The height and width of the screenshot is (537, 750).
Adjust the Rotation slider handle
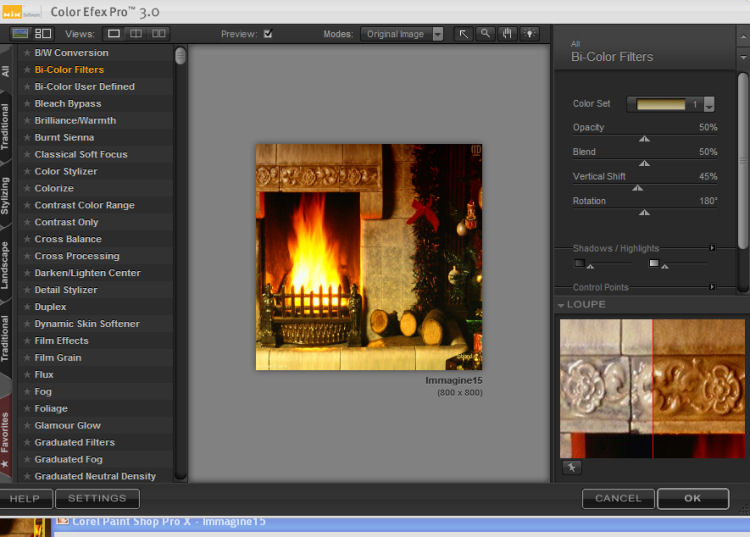point(644,212)
